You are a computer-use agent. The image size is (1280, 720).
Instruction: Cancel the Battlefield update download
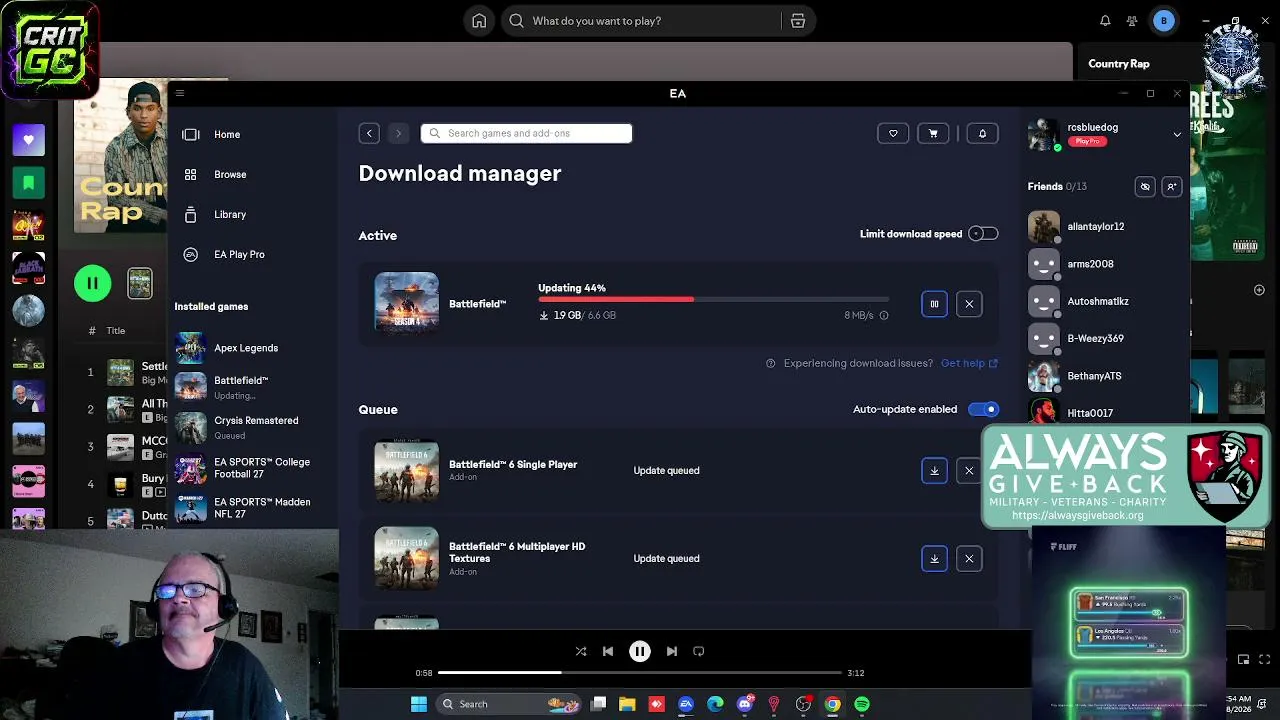tap(969, 304)
